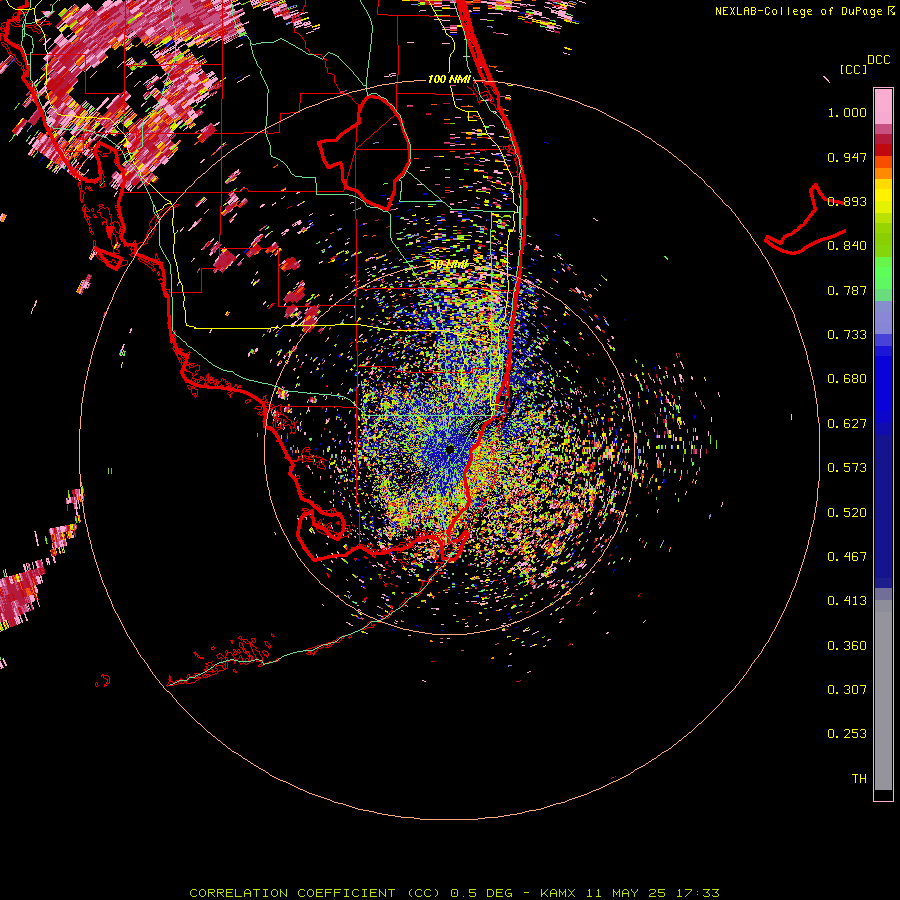Click the 0.467 legend value
The height and width of the screenshot is (900, 900).
point(847,557)
